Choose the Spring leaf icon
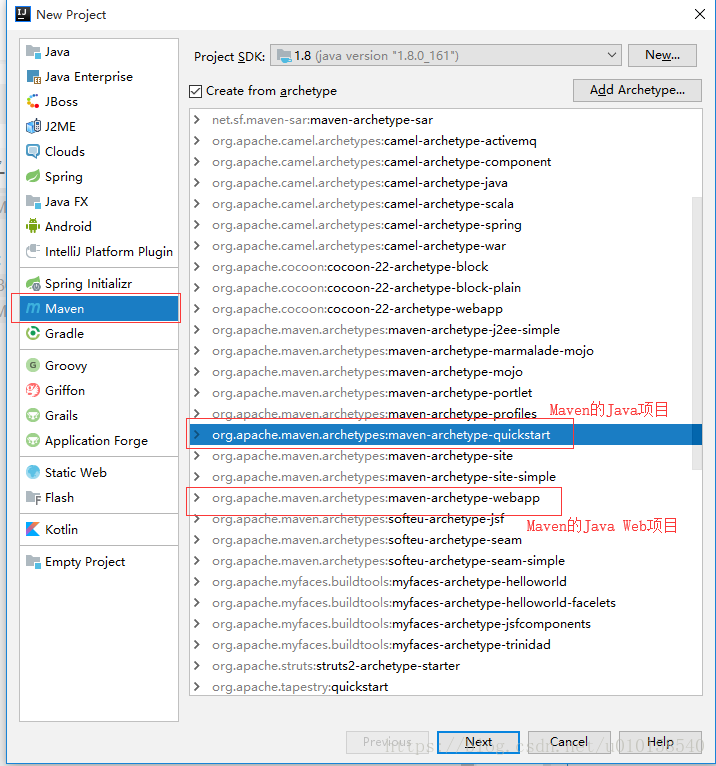This screenshot has width=716, height=766. [x=33, y=176]
